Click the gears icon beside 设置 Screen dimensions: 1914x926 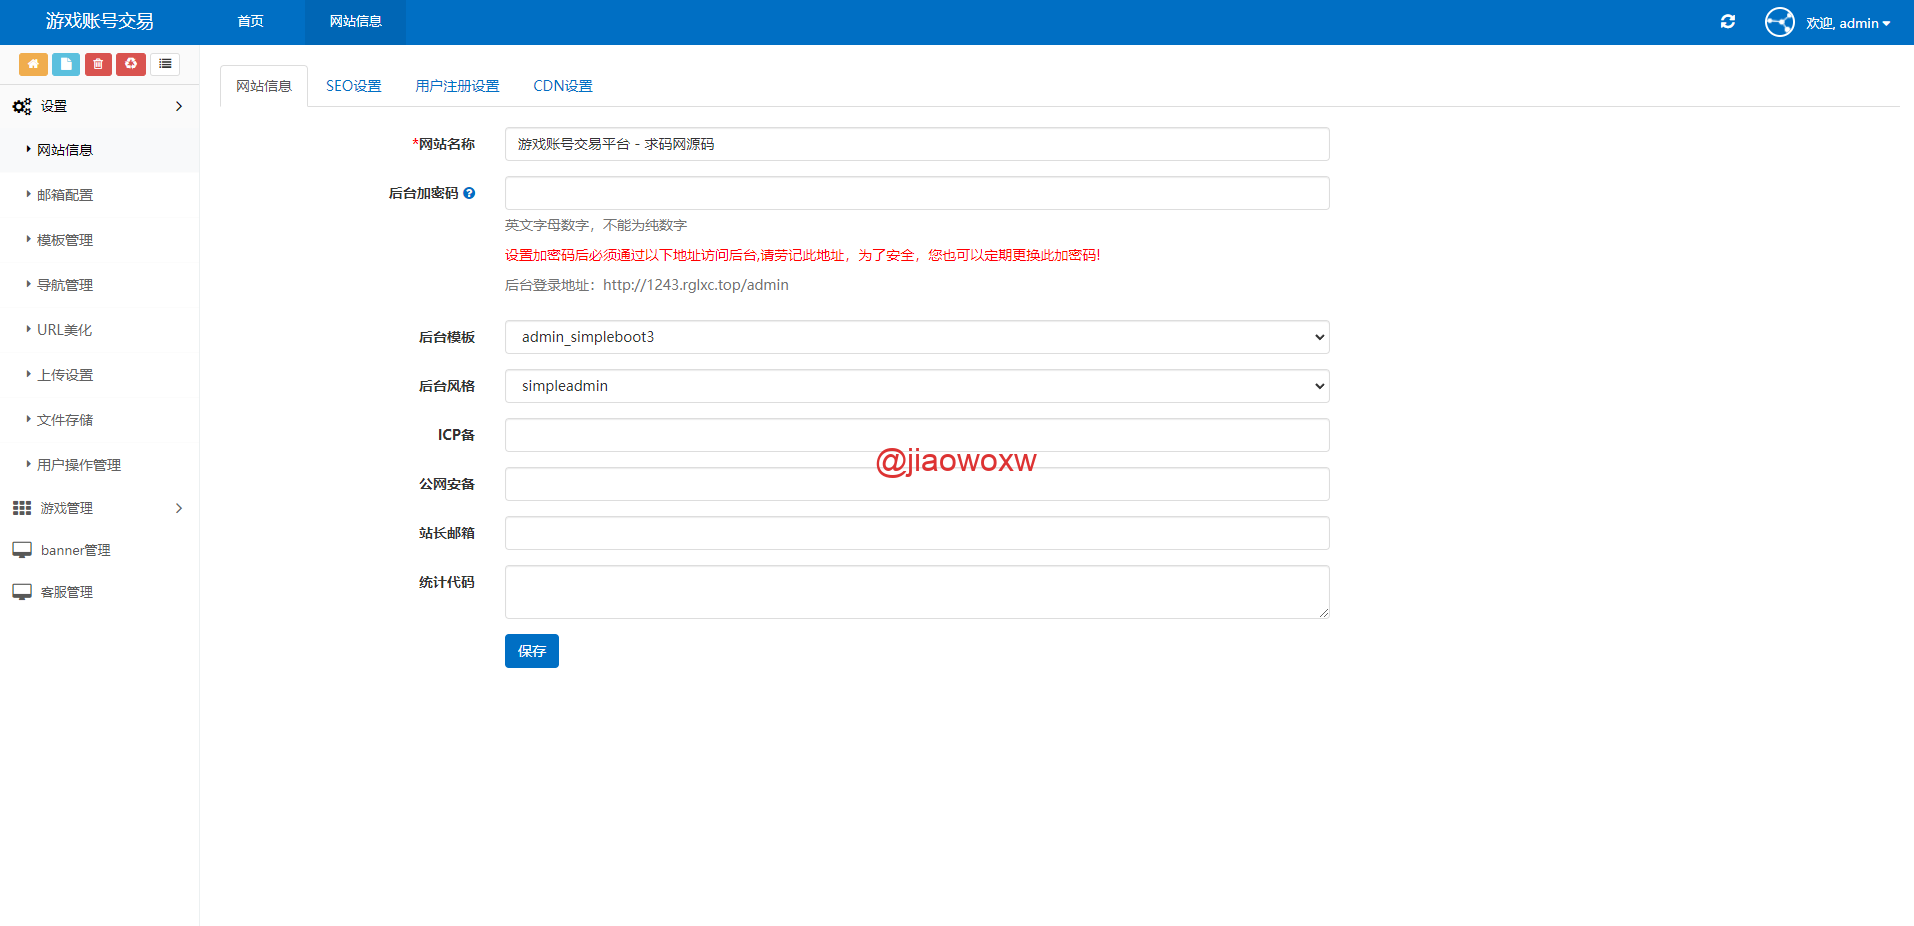point(22,106)
